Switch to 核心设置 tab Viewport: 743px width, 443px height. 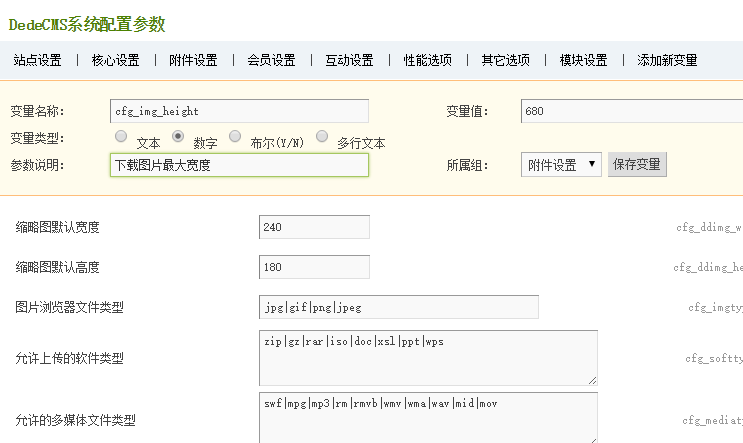tap(116, 60)
